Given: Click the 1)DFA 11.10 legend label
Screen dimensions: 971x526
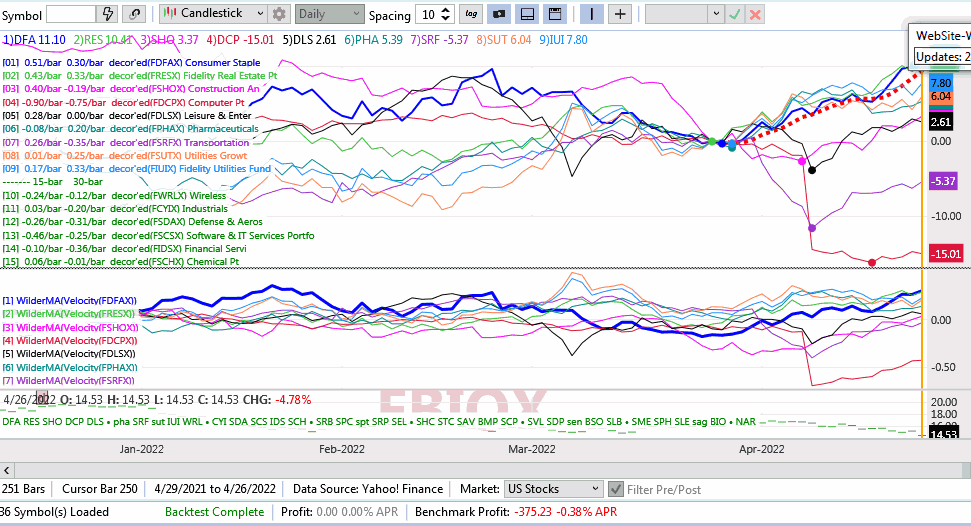Looking at the screenshot, I should [x=35, y=40].
